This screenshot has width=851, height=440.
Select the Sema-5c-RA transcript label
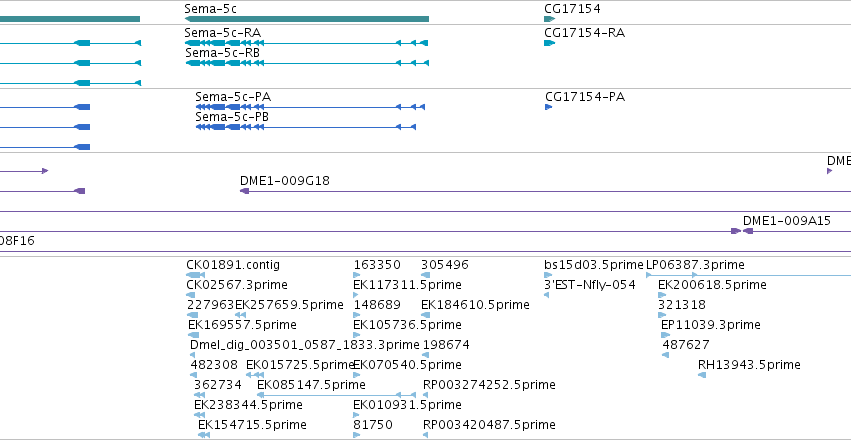click(x=223, y=33)
